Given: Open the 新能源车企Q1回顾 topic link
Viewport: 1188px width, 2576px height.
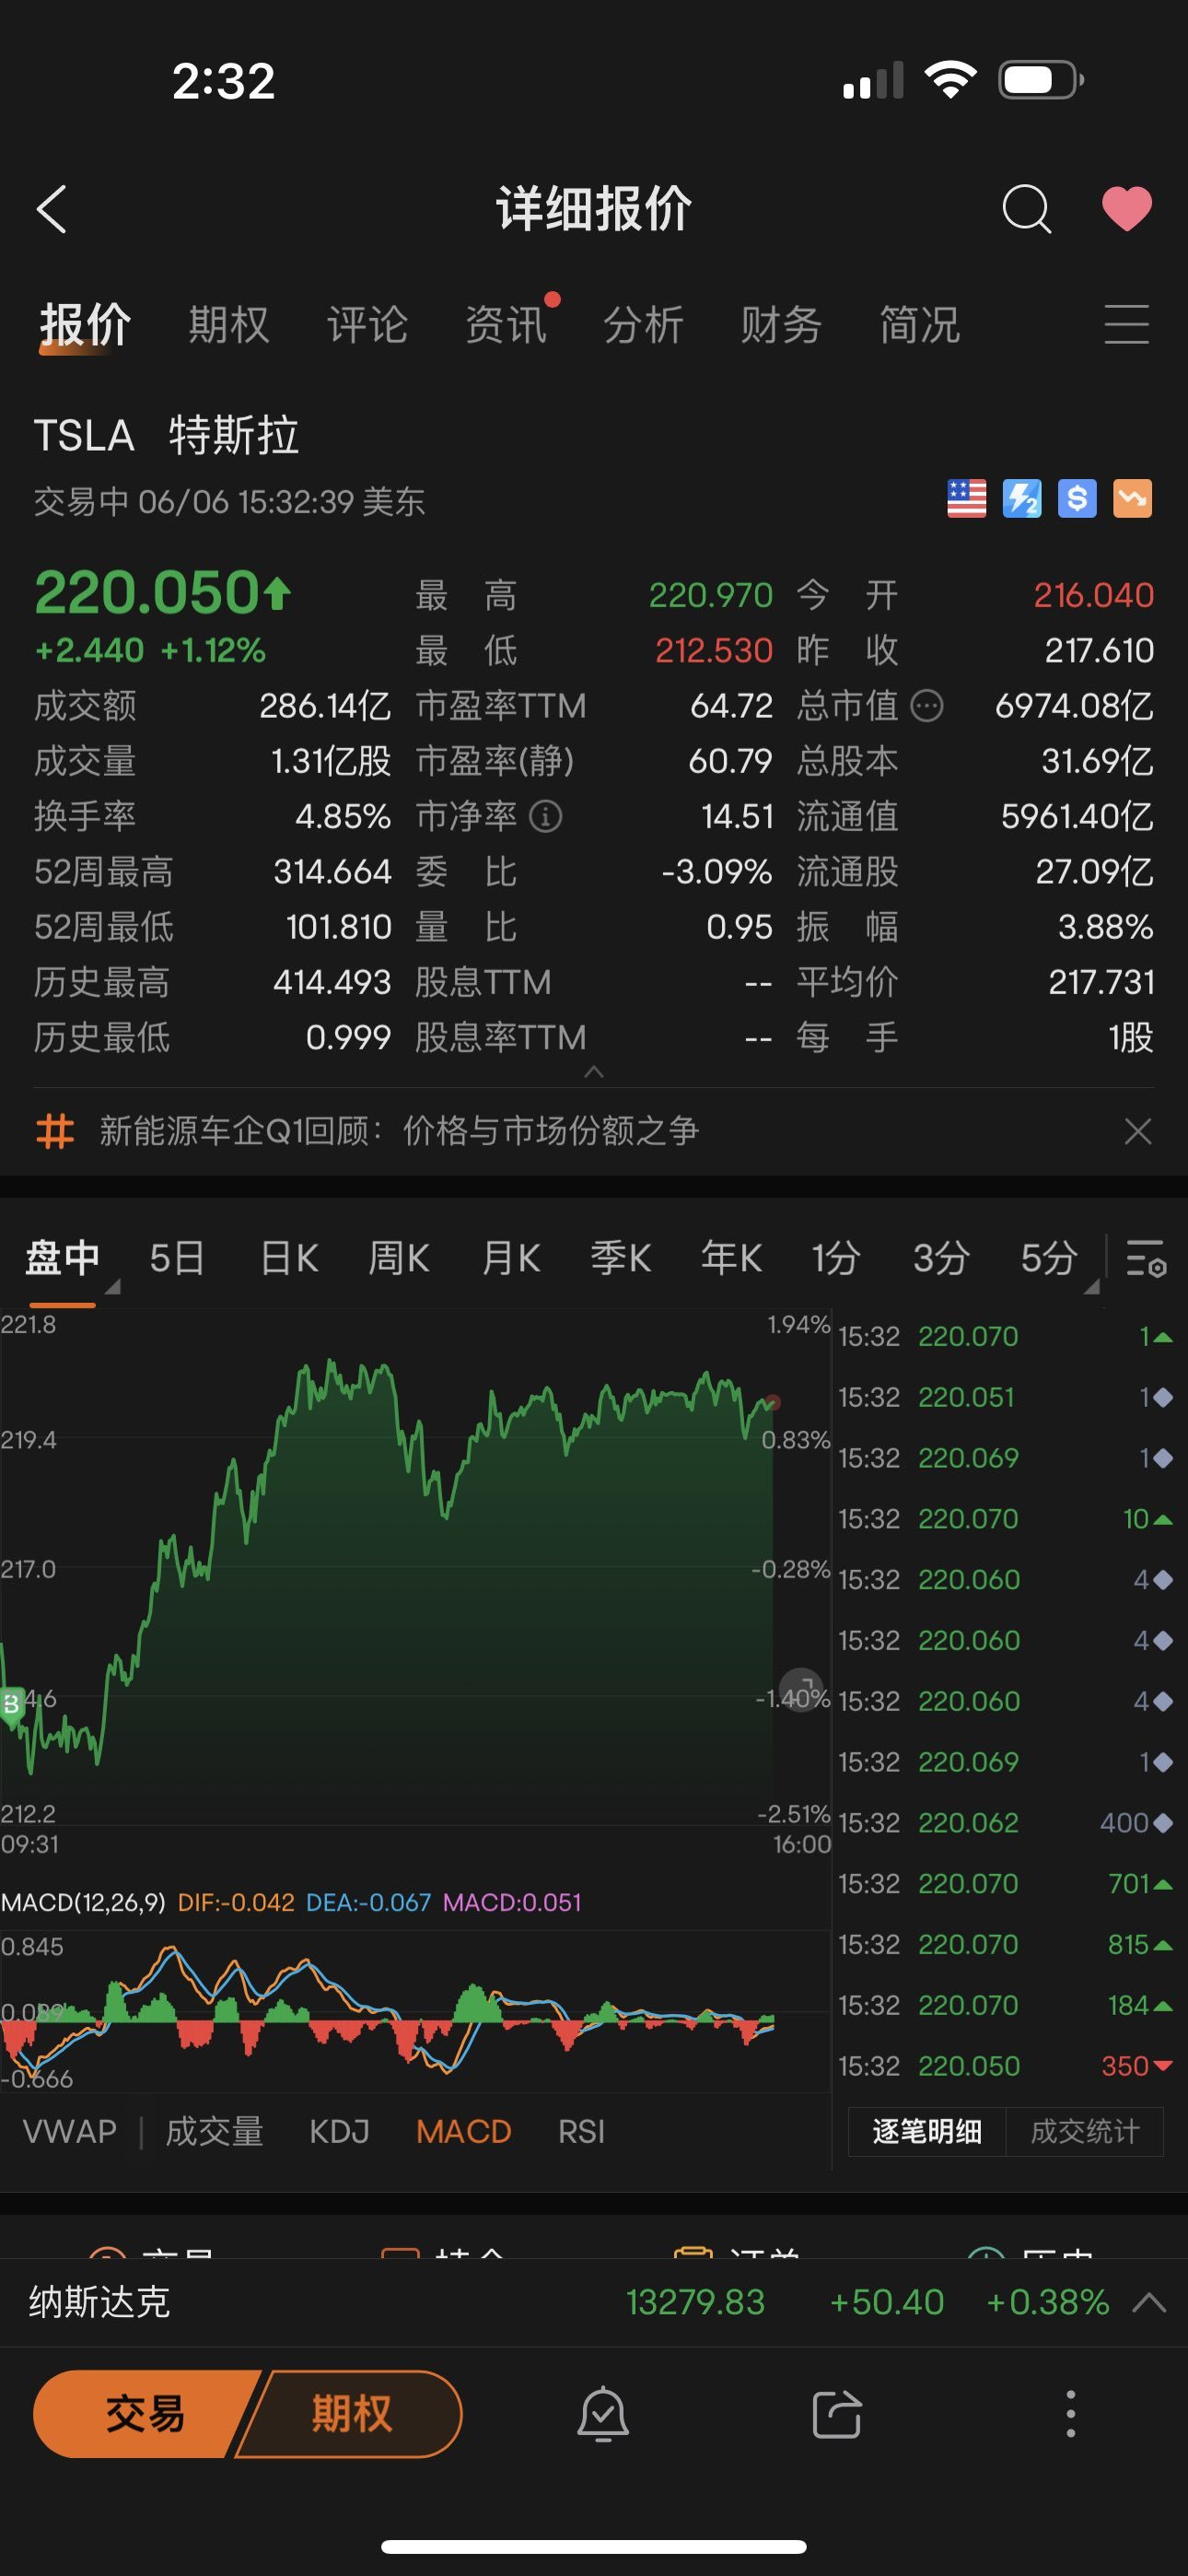Looking at the screenshot, I should (399, 1132).
